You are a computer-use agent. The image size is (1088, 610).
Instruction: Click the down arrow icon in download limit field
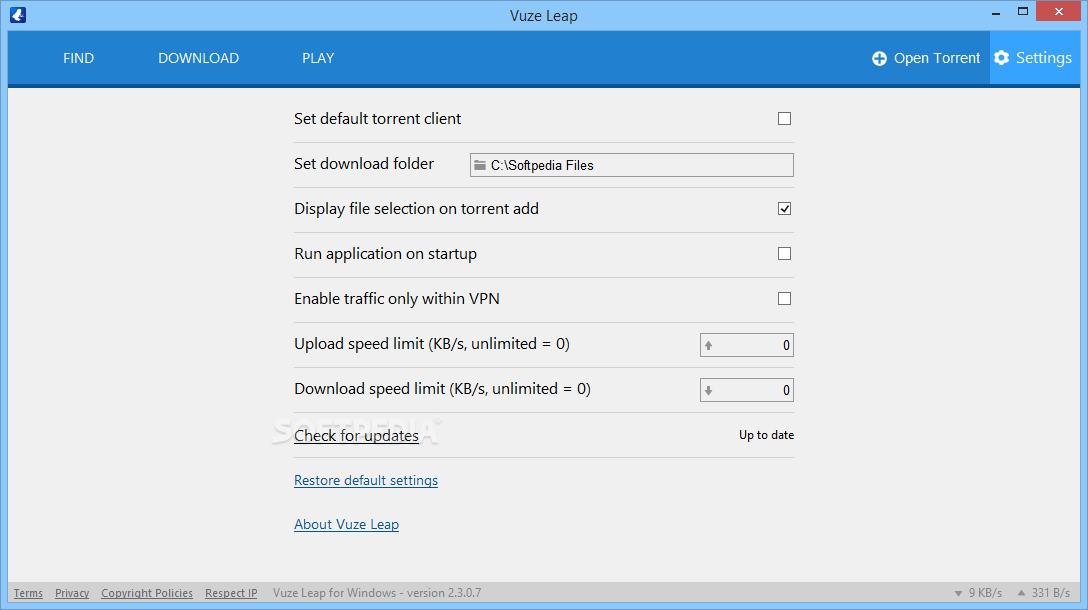tap(708, 391)
